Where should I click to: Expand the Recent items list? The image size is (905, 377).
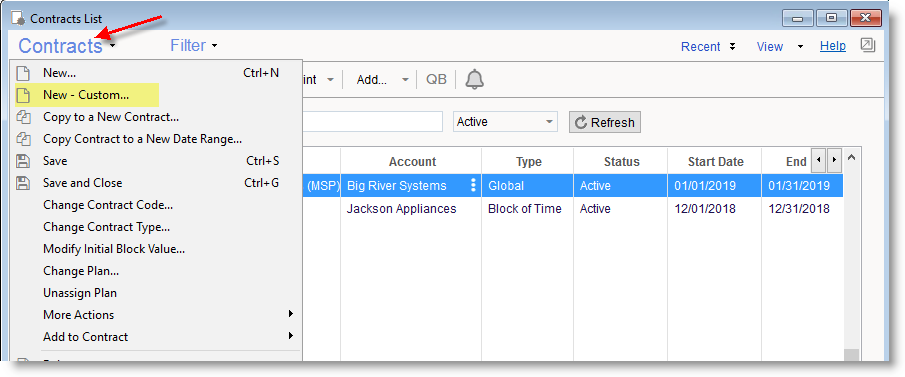pyautogui.click(x=708, y=47)
